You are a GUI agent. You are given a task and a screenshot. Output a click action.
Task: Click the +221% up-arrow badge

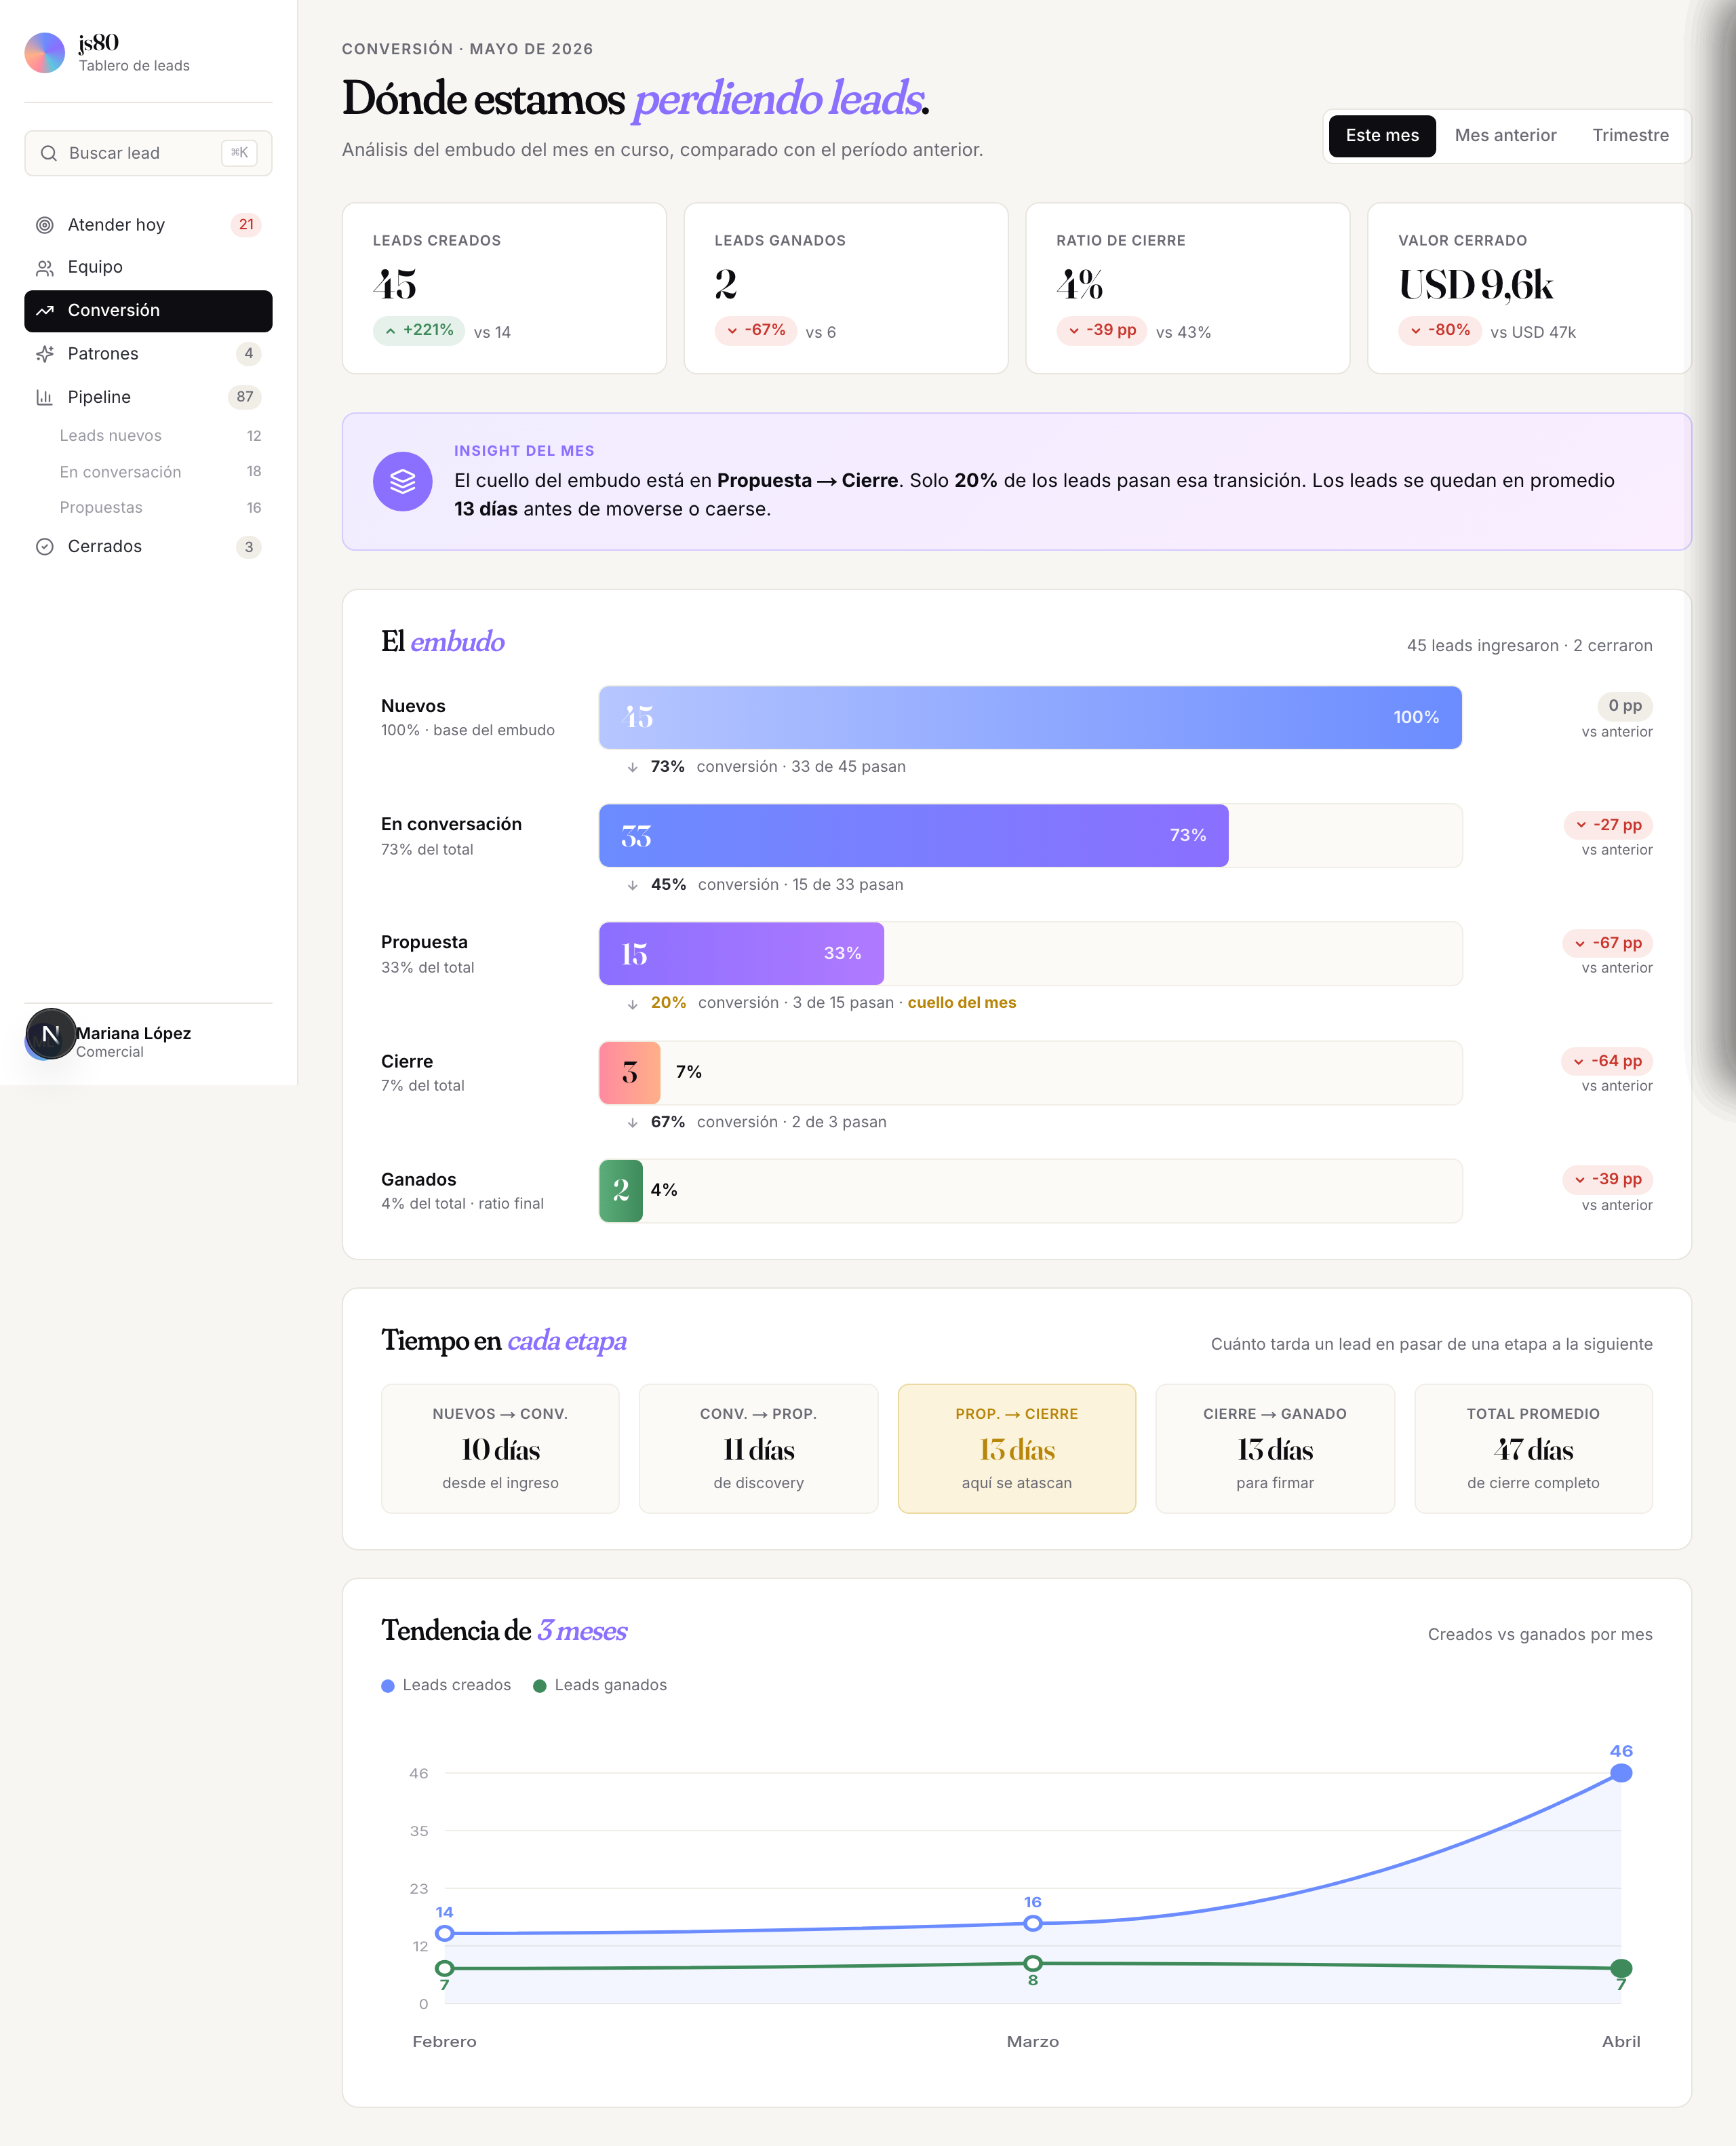418,331
